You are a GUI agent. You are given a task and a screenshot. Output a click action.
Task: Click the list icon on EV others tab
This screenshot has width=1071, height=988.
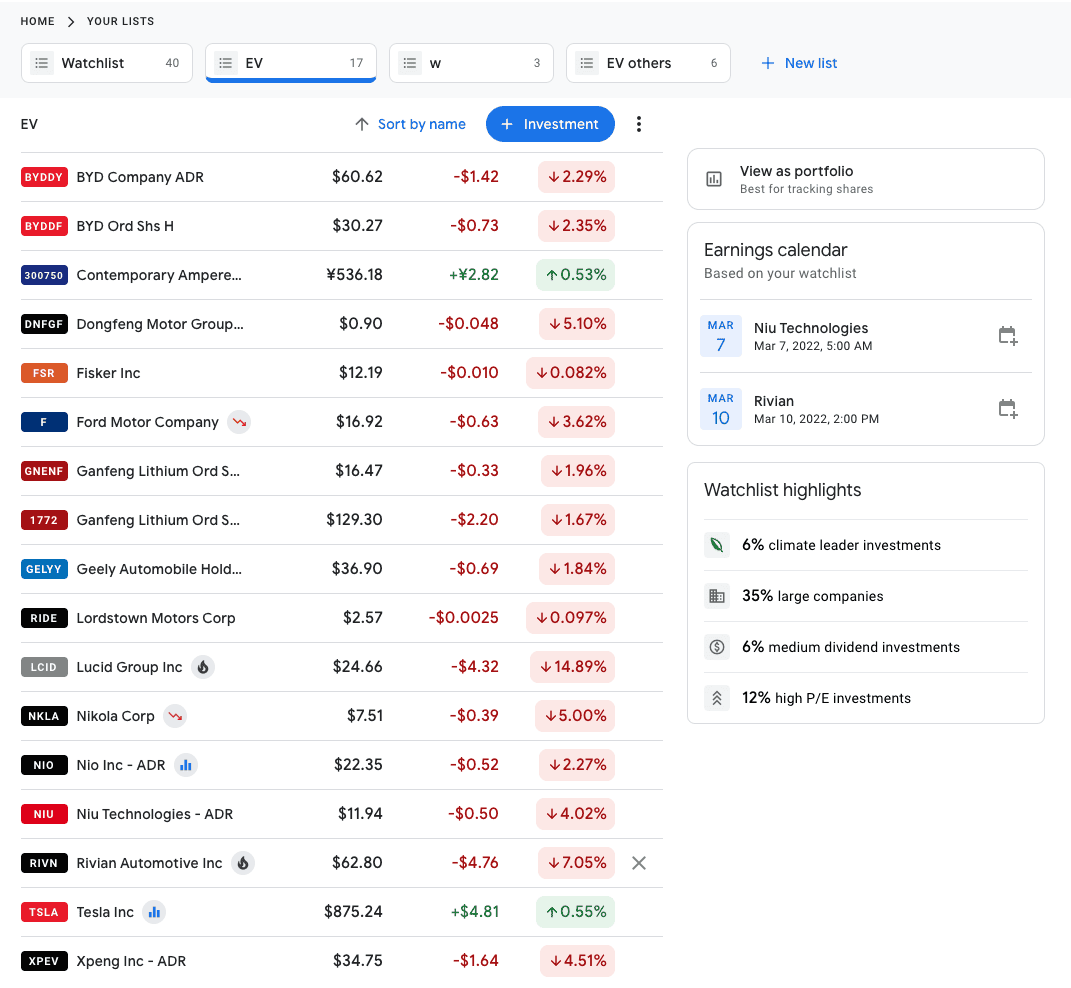pos(586,63)
